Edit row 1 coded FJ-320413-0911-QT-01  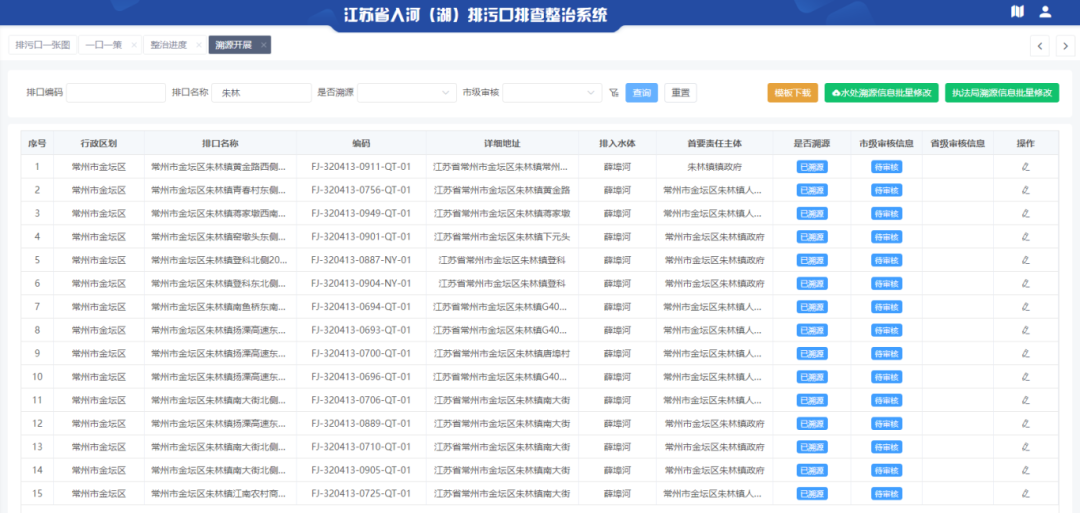click(1026, 167)
